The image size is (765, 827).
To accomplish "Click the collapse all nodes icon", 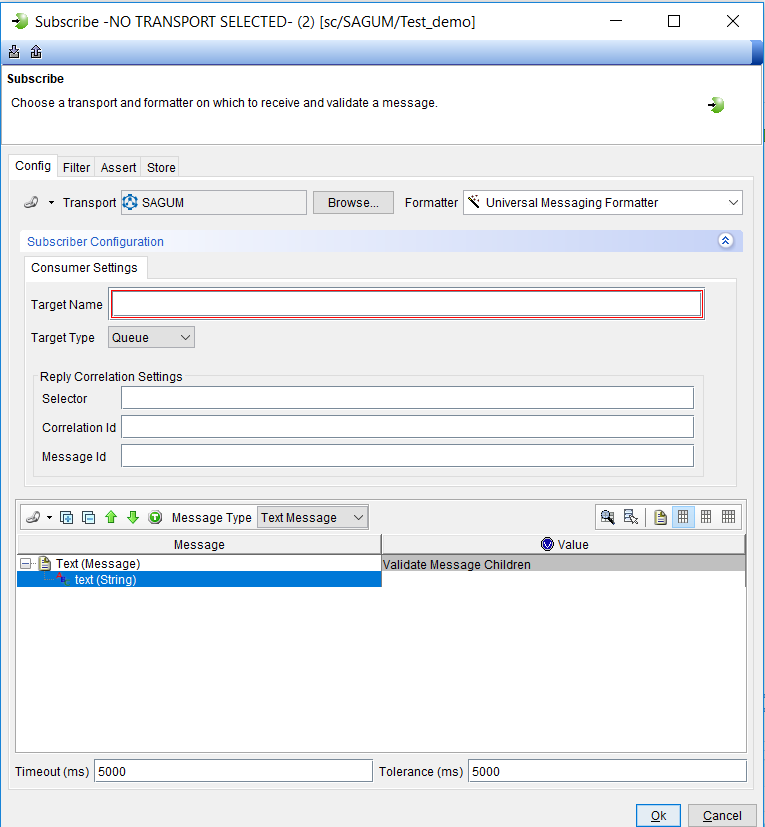I will tap(89, 517).
